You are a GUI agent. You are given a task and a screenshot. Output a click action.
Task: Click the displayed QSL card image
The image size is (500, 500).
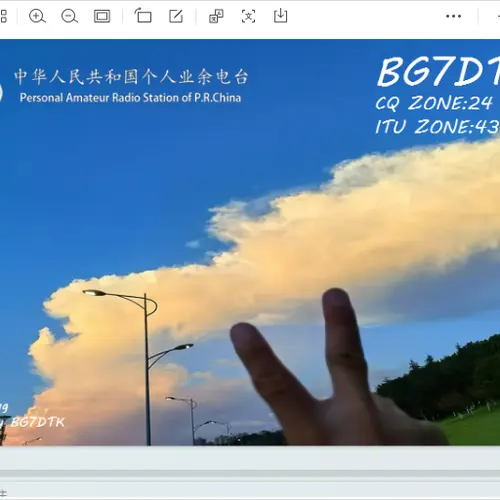tap(250, 242)
